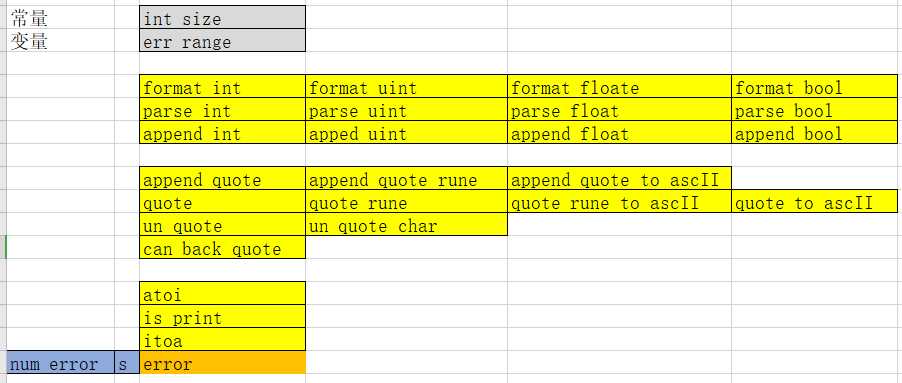Select the "append quote rune" cell
902x383 pixels.
(406, 178)
